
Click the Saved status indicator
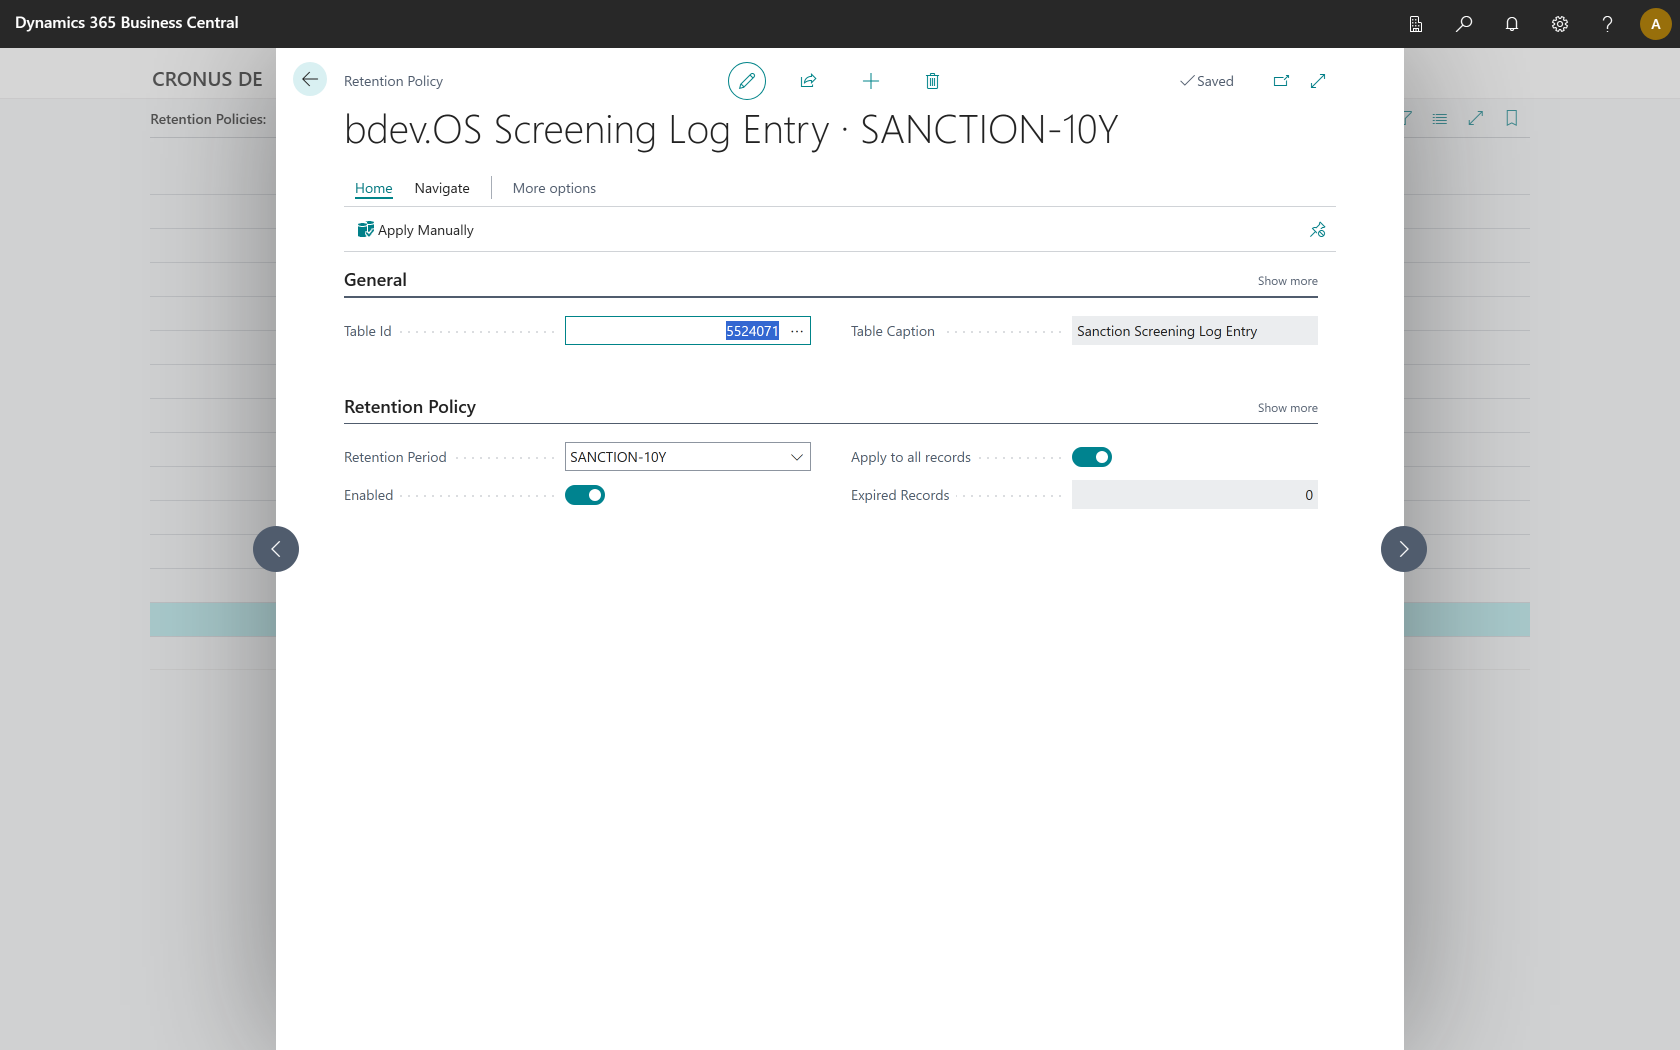click(x=1207, y=81)
